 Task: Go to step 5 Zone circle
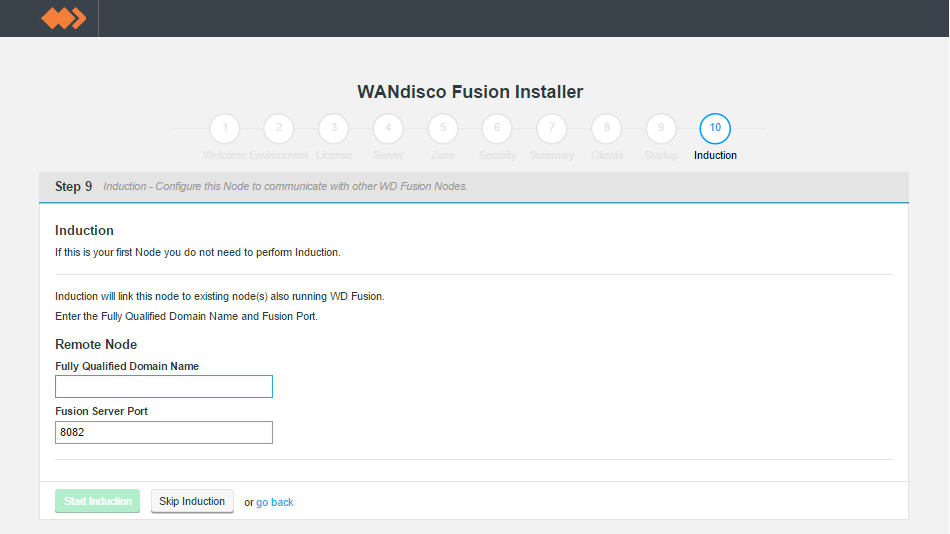point(443,128)
